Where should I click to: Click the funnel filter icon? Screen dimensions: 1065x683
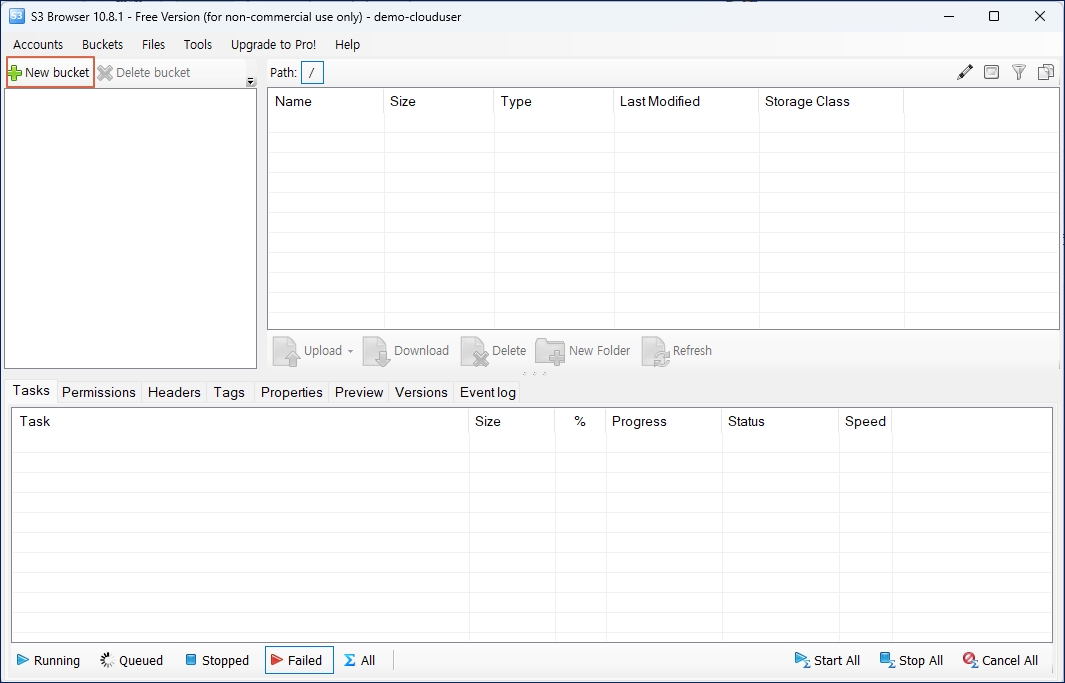pos(1018,72)
